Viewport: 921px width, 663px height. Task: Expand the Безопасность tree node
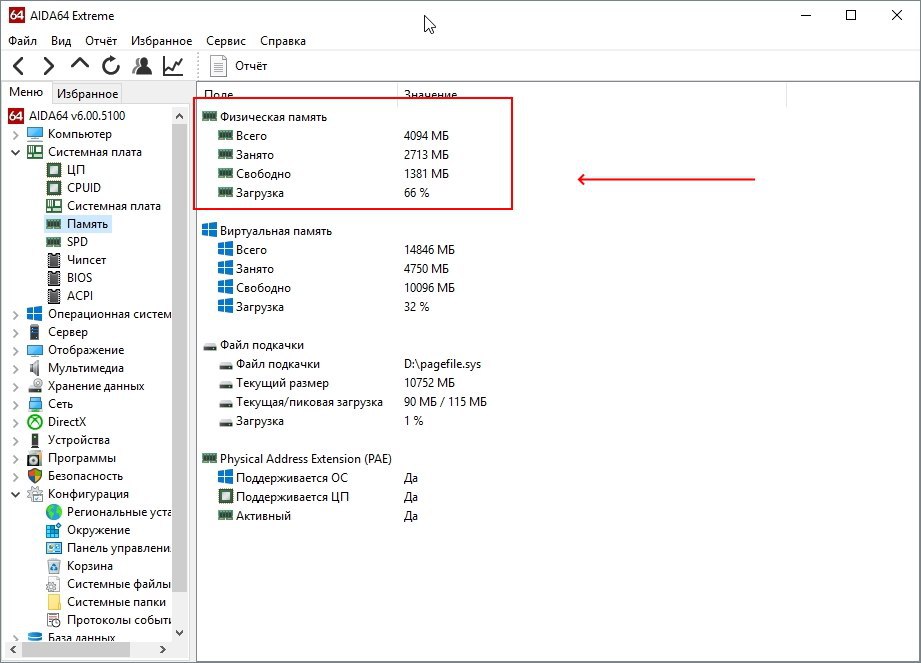(15, 476)
